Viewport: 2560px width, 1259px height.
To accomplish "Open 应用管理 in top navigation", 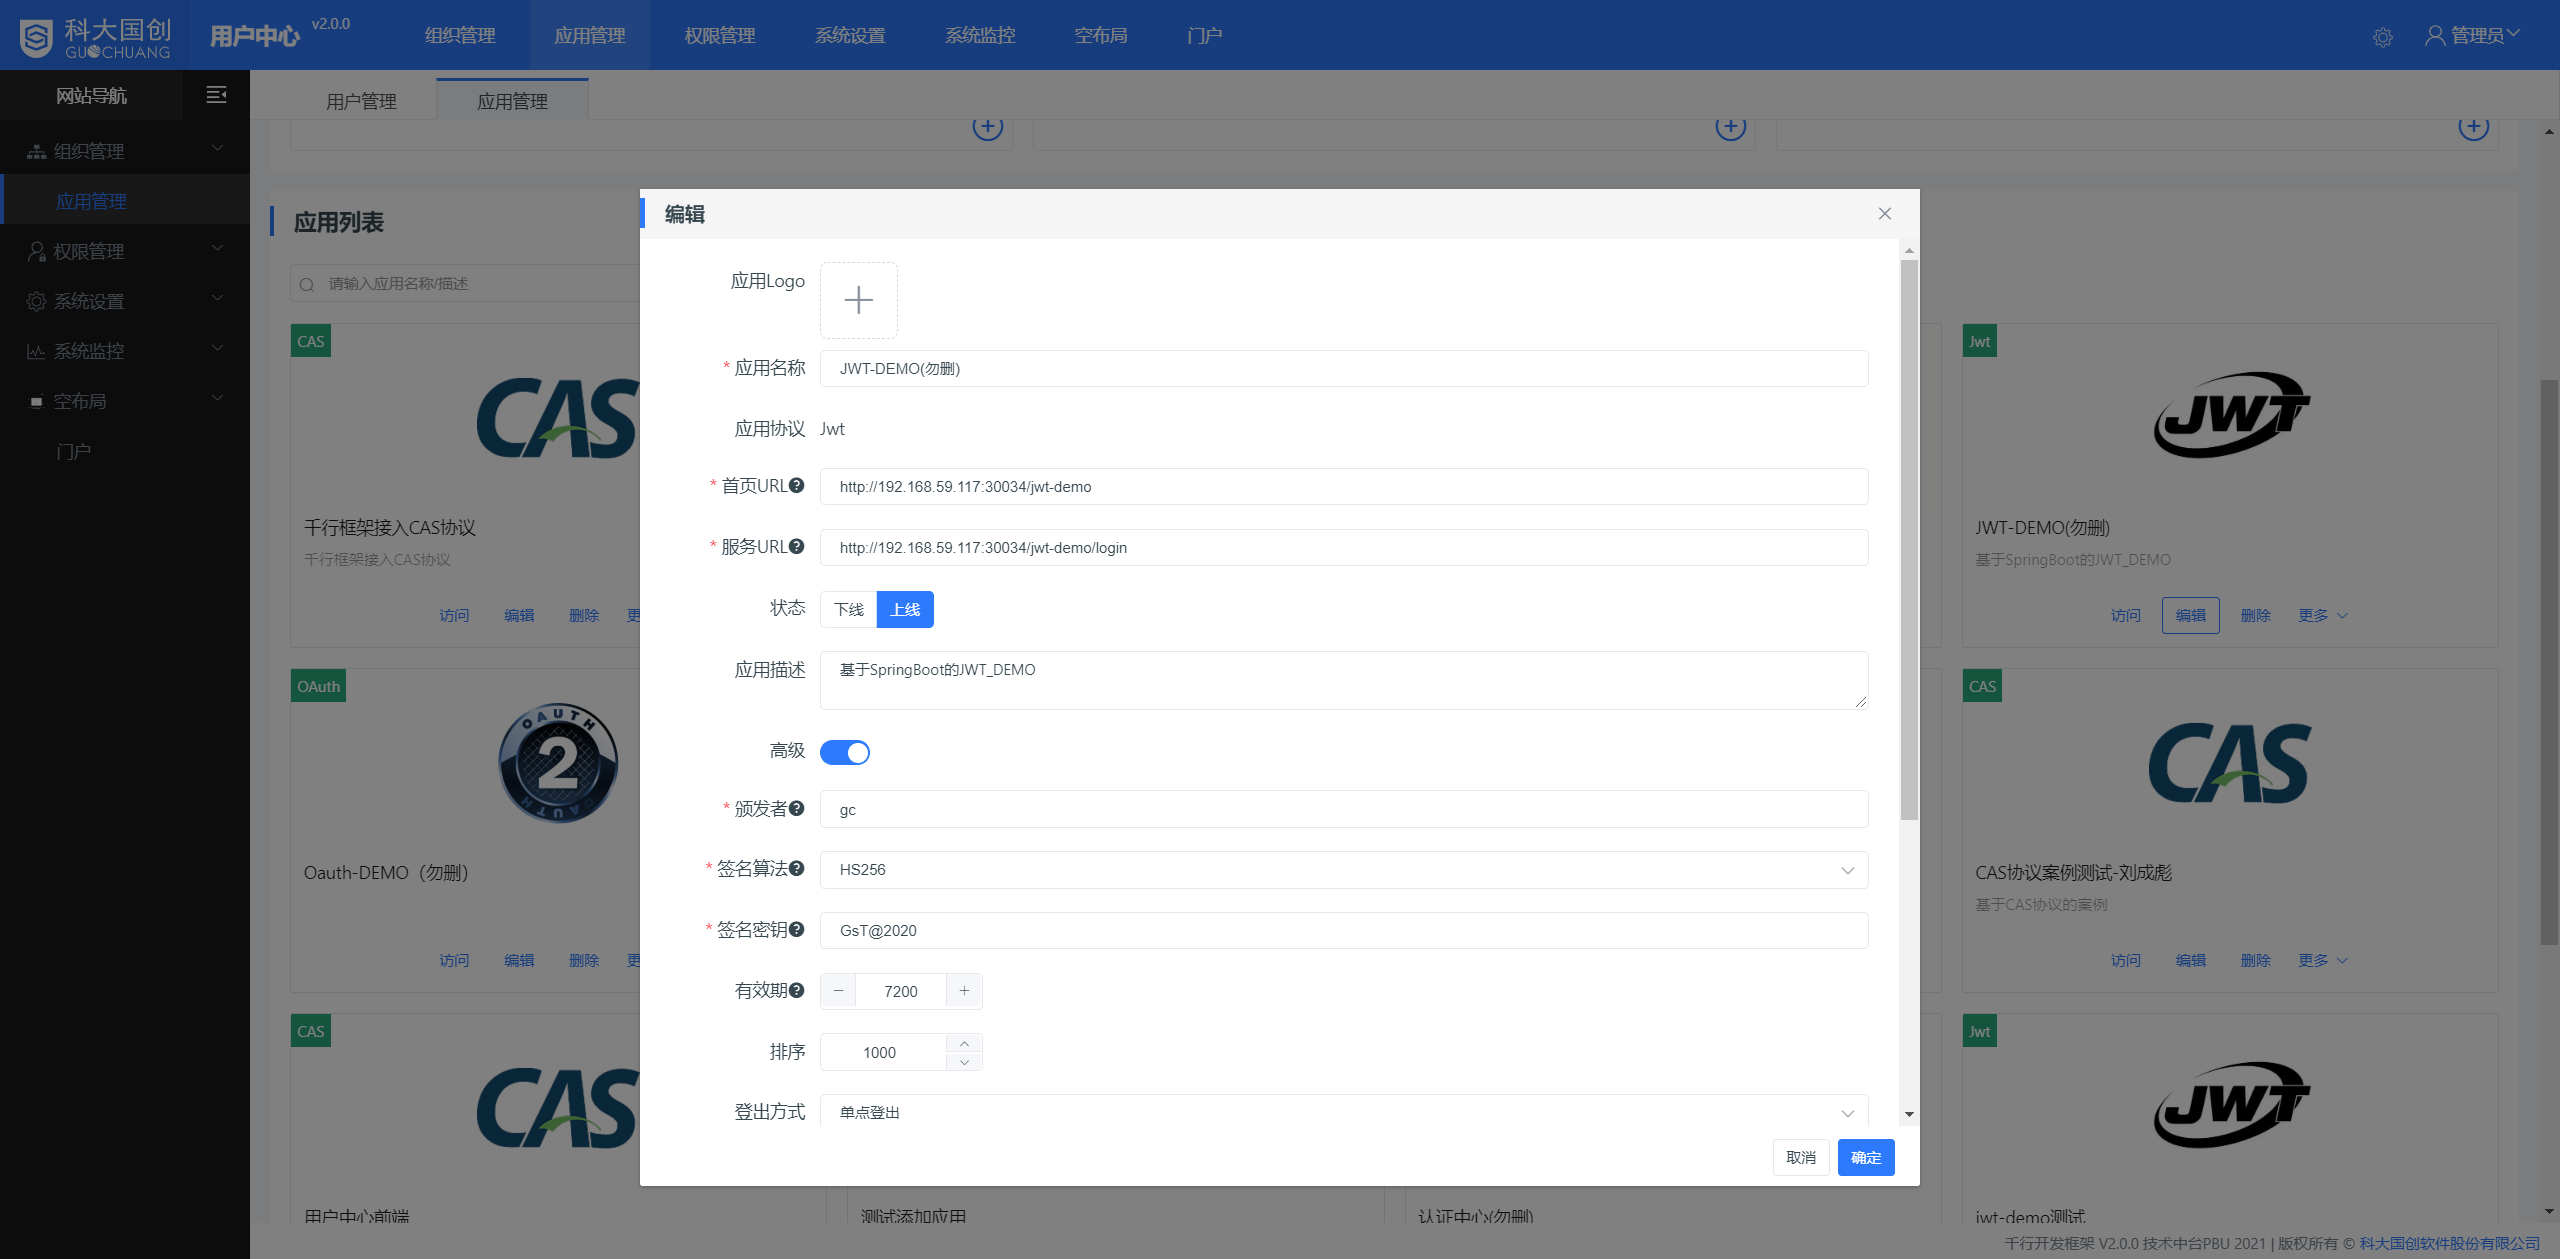I will pos(590,35).
